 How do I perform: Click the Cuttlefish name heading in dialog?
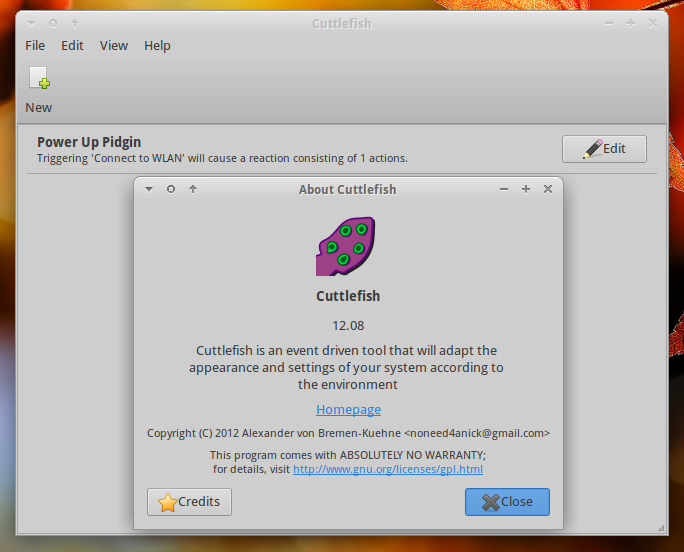coord(348,296)
